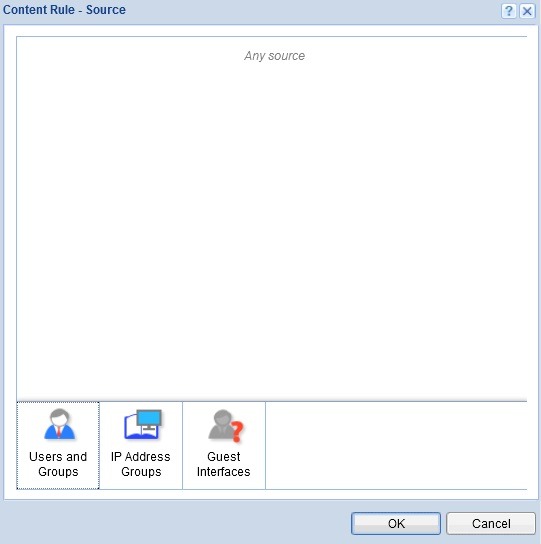
Task: Close the Content Rule - Source dialog
Action: click(x=527, y=11)
